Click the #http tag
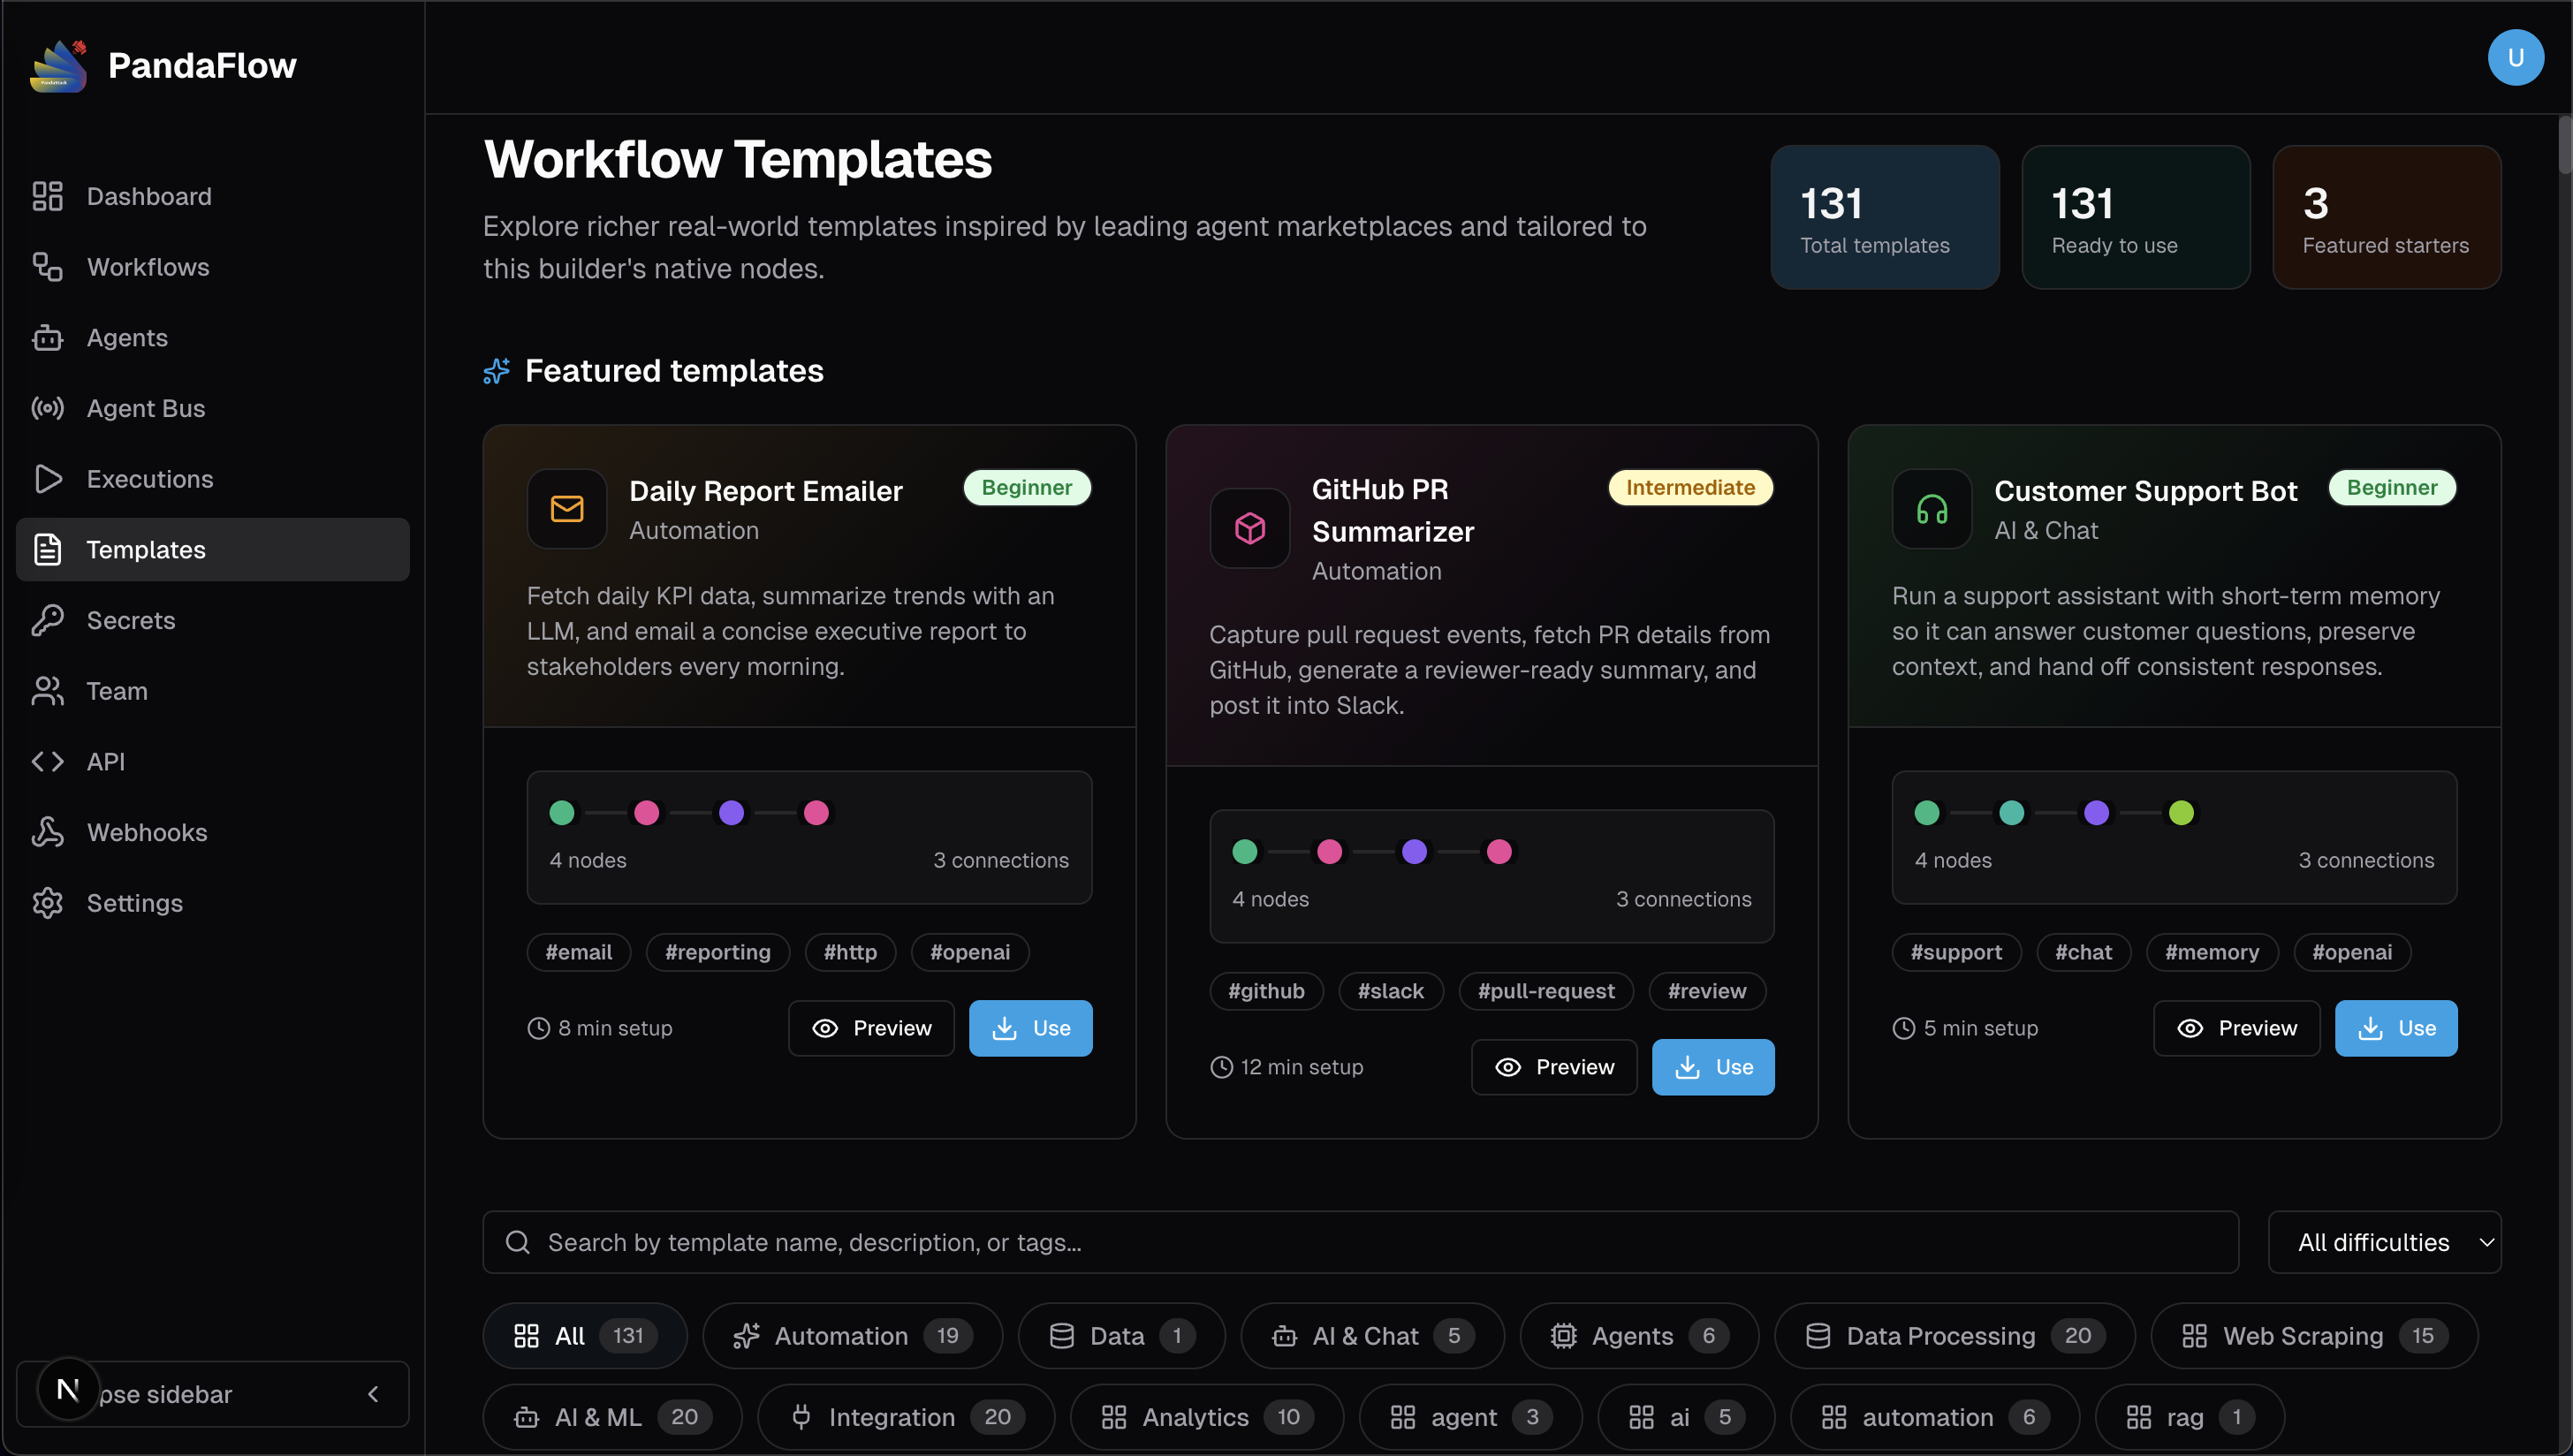2573x1456 pixels. tap(850, 952)
